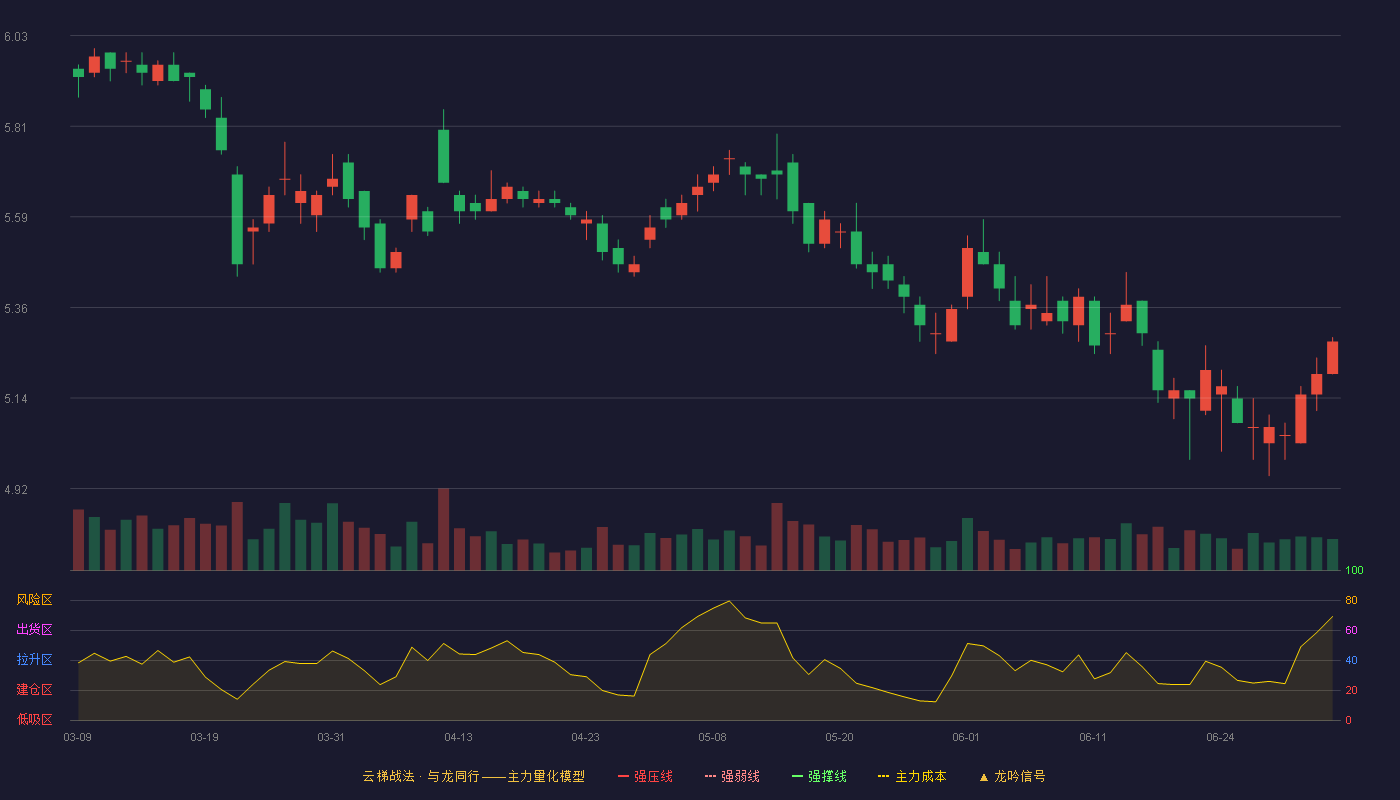1400x800 pixels.
Task: Click the 4.92 price axis label
Action: click(x=16, y=490)
